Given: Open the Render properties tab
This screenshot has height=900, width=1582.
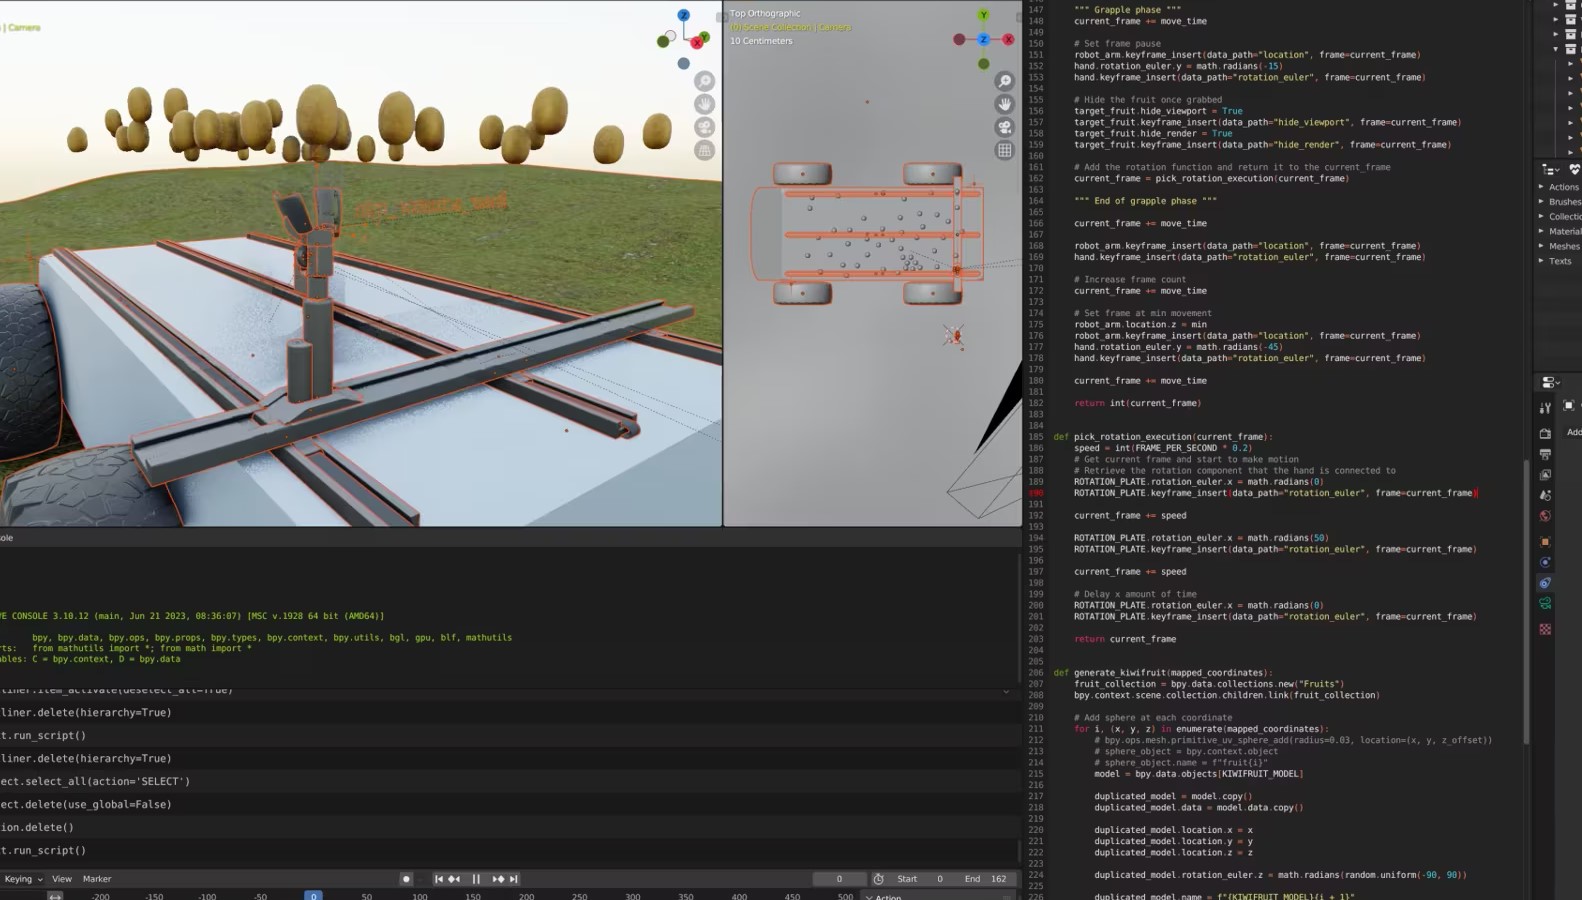Looking at the screenshot, I should point(1545,433).
